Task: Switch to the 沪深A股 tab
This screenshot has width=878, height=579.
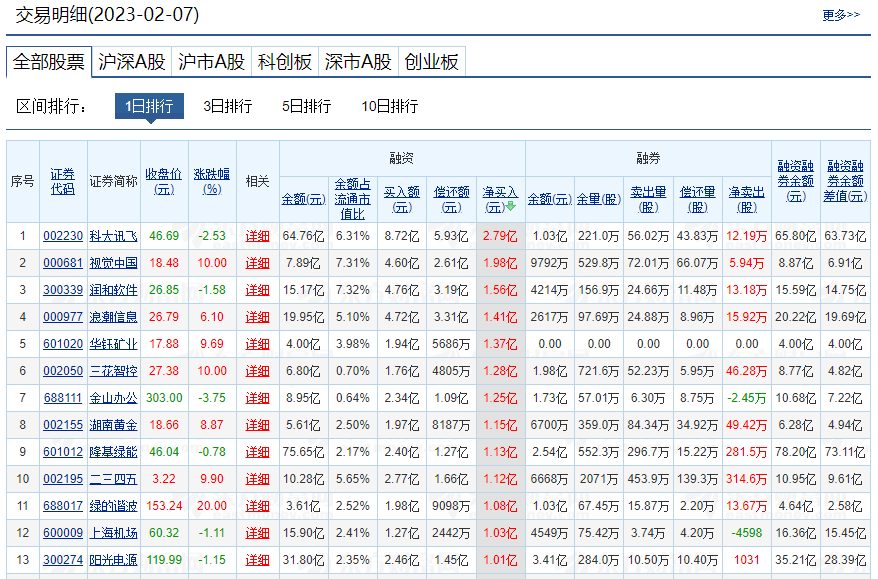Action: pyautogui.click(x=132, y=62)
